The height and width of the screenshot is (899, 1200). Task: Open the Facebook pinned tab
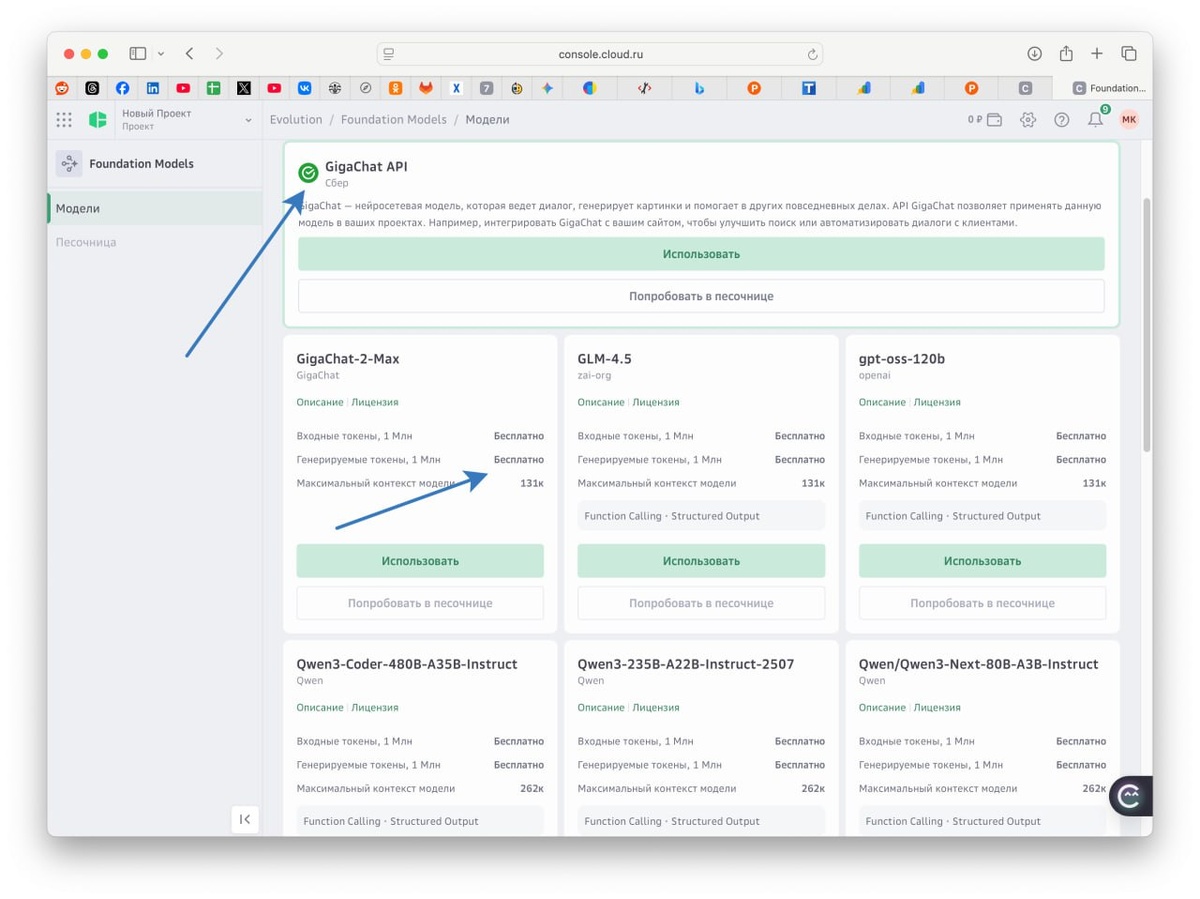click(122, 88)
